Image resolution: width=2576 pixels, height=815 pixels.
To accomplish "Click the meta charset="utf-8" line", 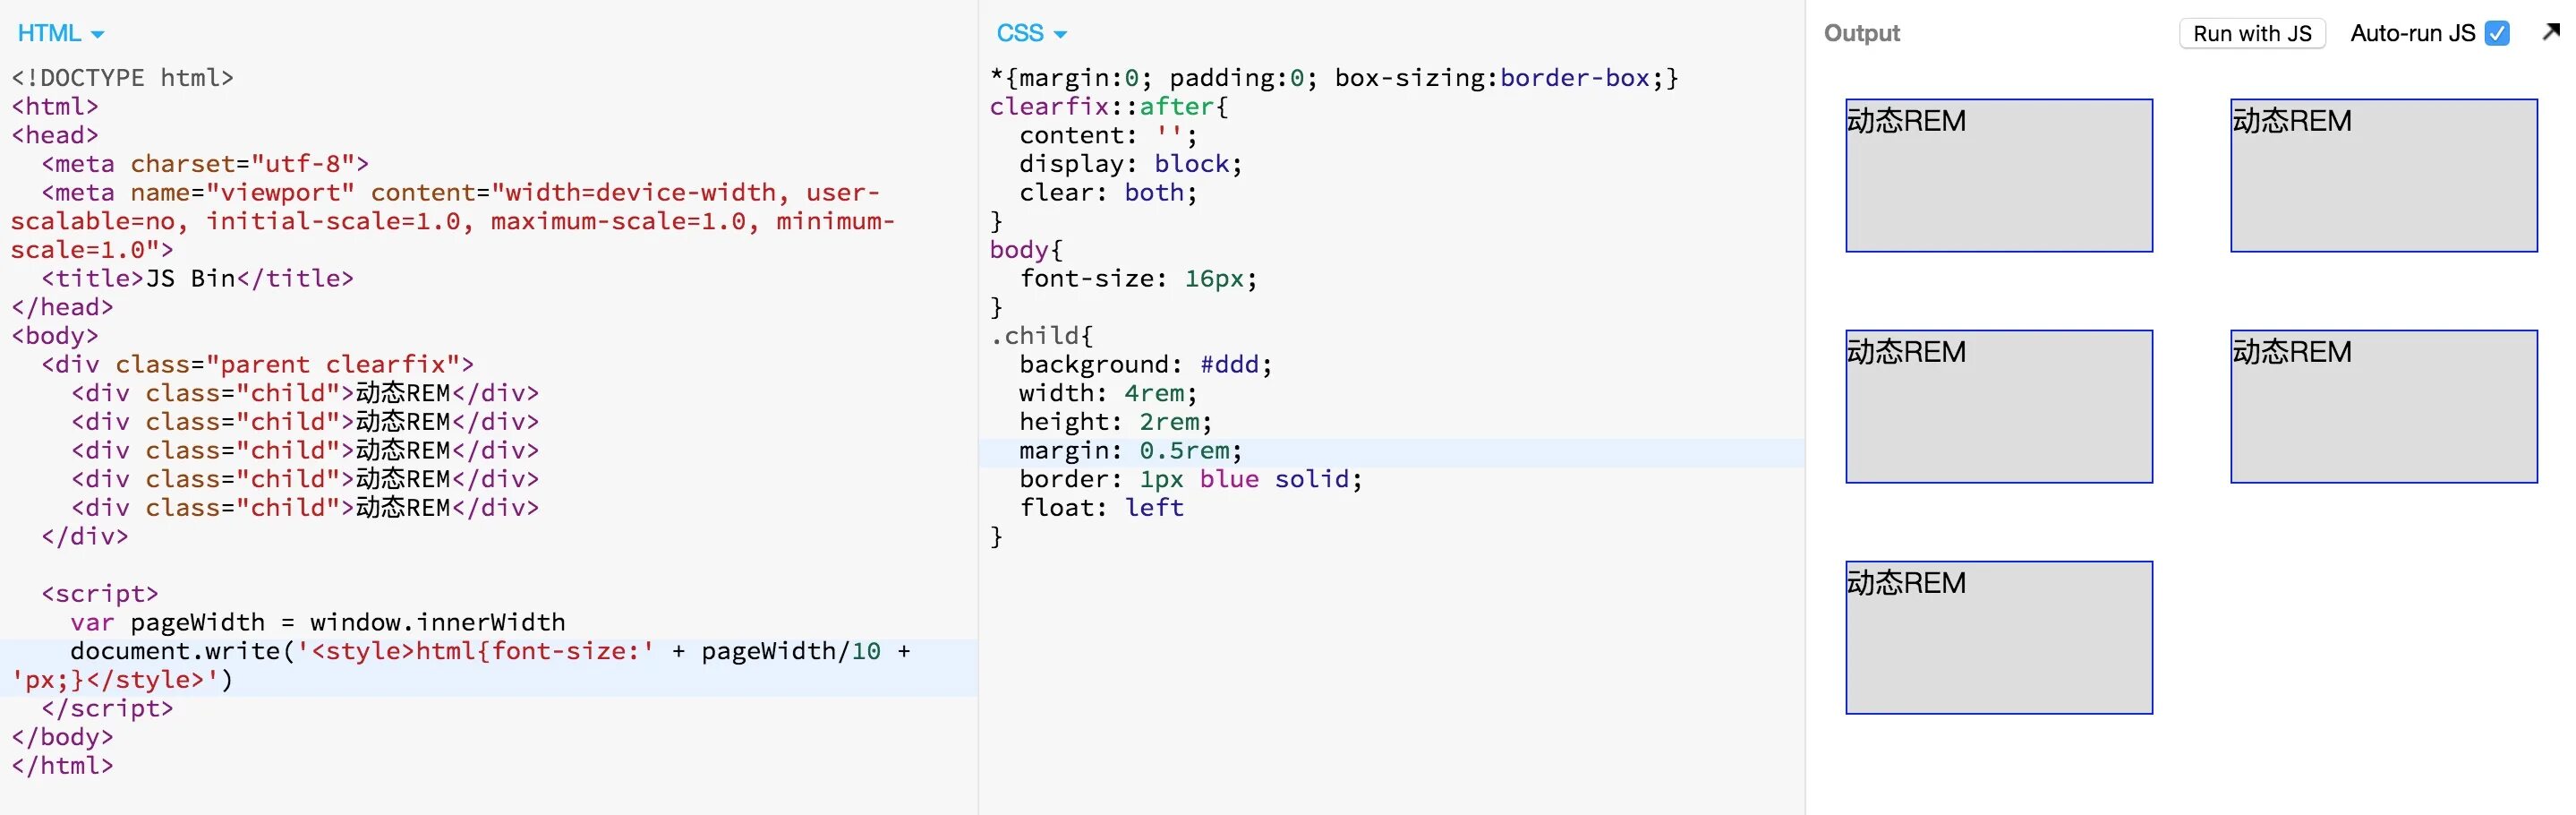I will [x=205, y=164].
